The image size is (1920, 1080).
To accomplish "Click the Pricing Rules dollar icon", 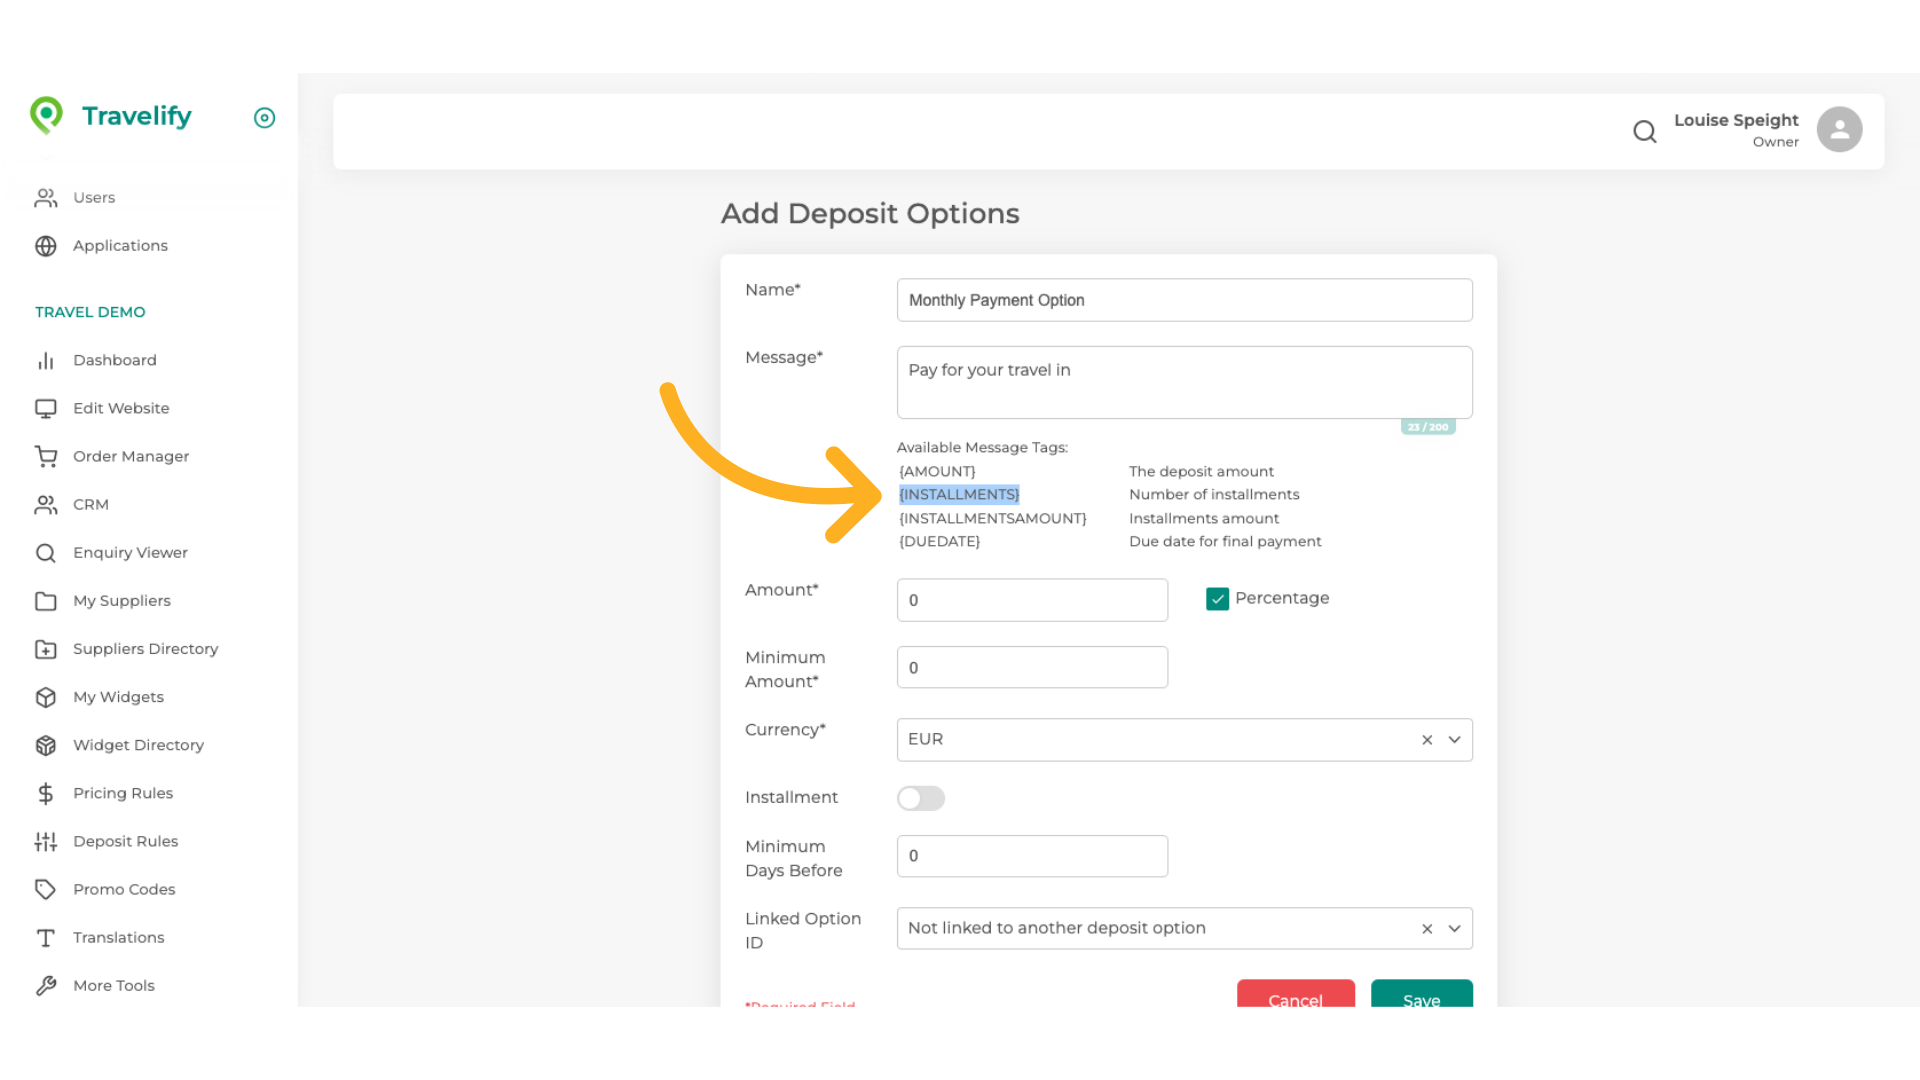I will tap(46, 793).
